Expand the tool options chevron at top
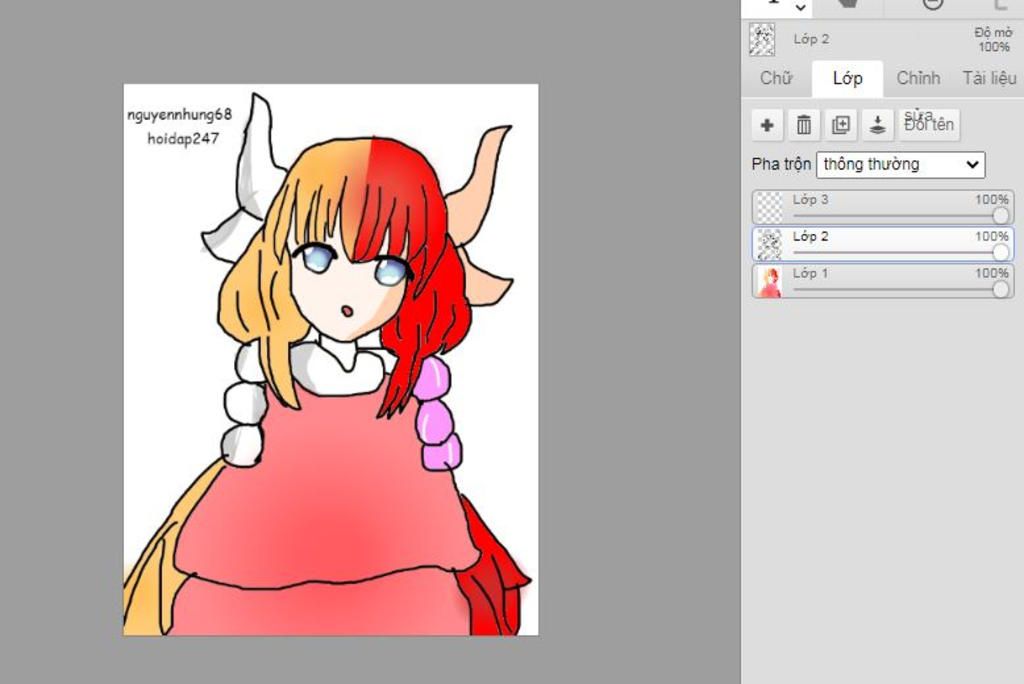Screen dimensions: 1024x684 tap(800, 8)
